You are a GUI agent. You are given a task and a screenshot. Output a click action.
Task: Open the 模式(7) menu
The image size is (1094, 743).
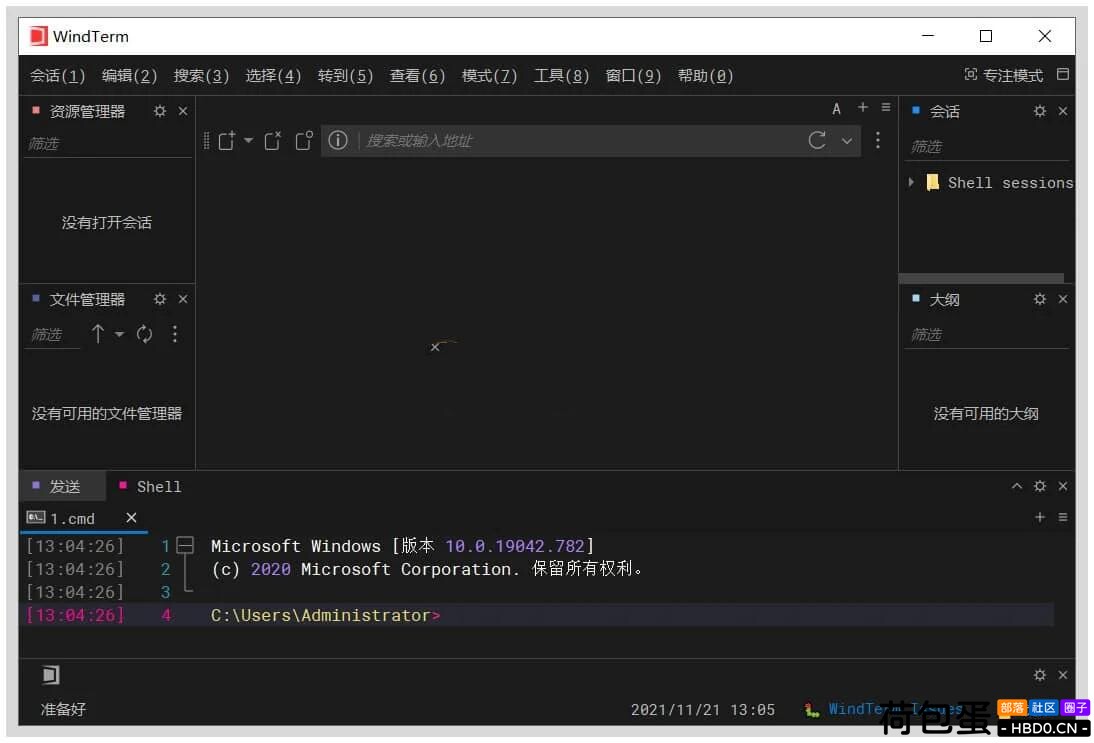point(489,75)
